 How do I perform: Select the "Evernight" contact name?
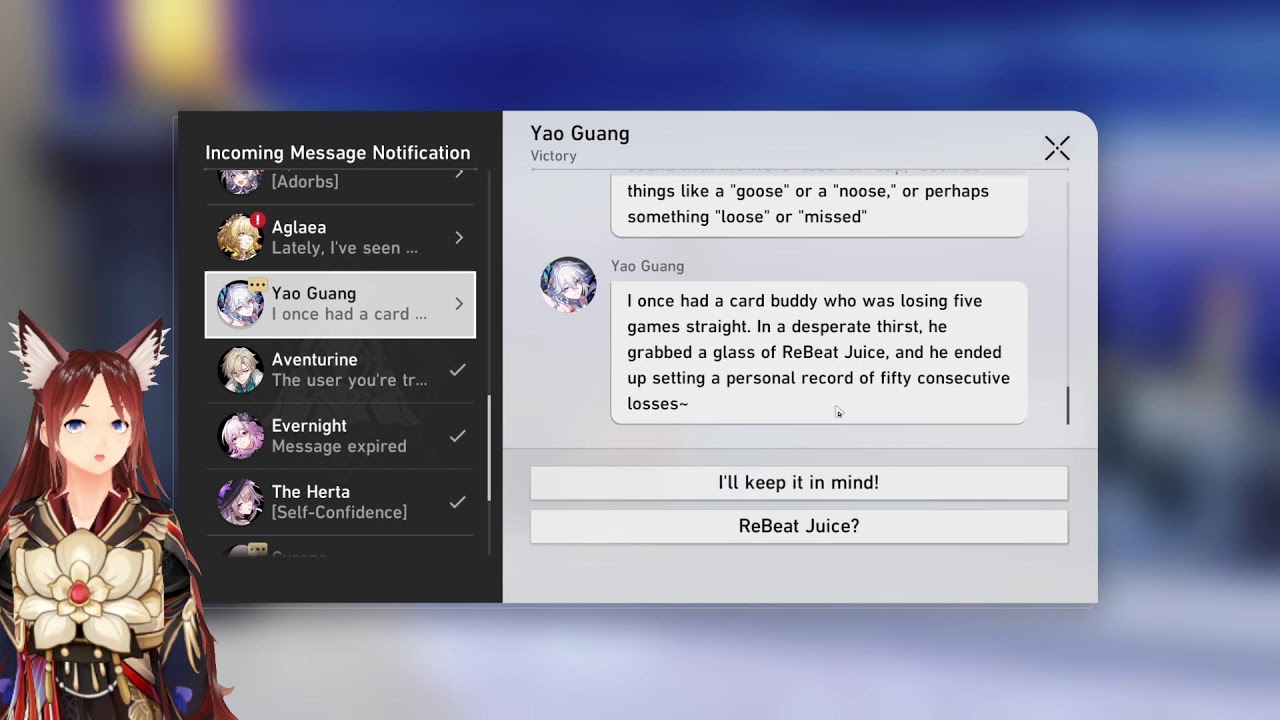[309, 426]
